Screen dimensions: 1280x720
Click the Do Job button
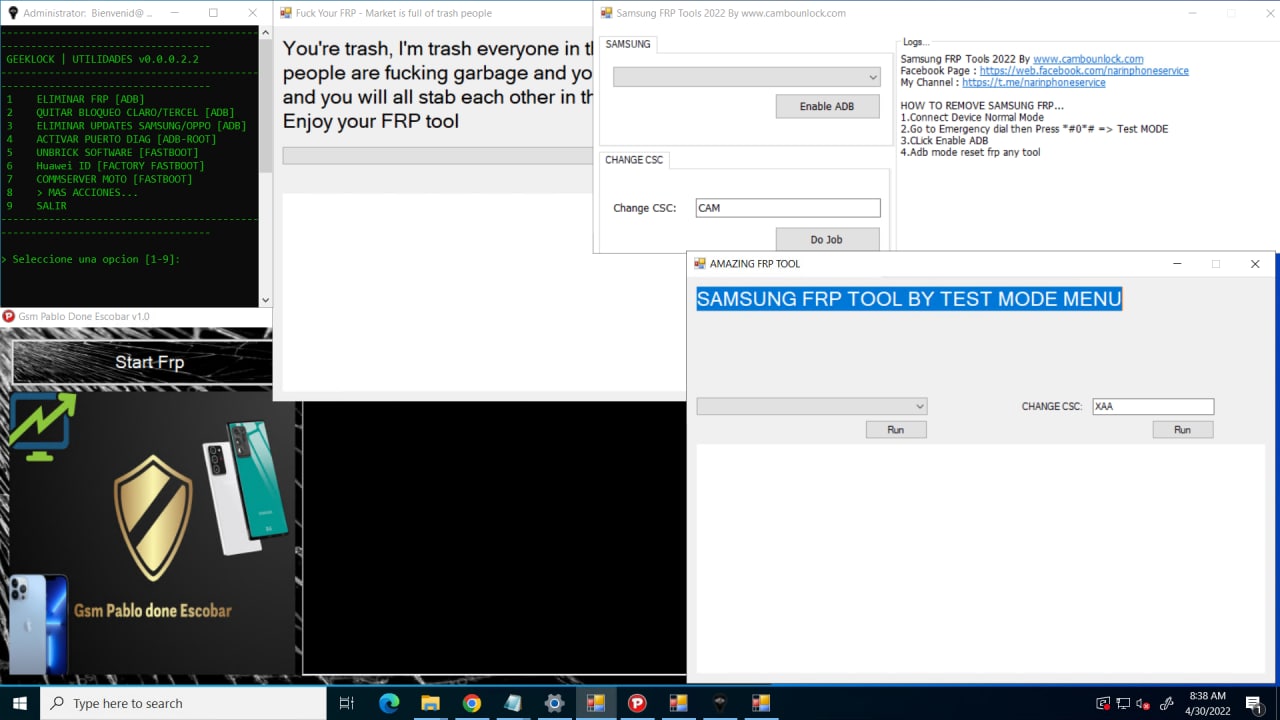tap(827, 240)
